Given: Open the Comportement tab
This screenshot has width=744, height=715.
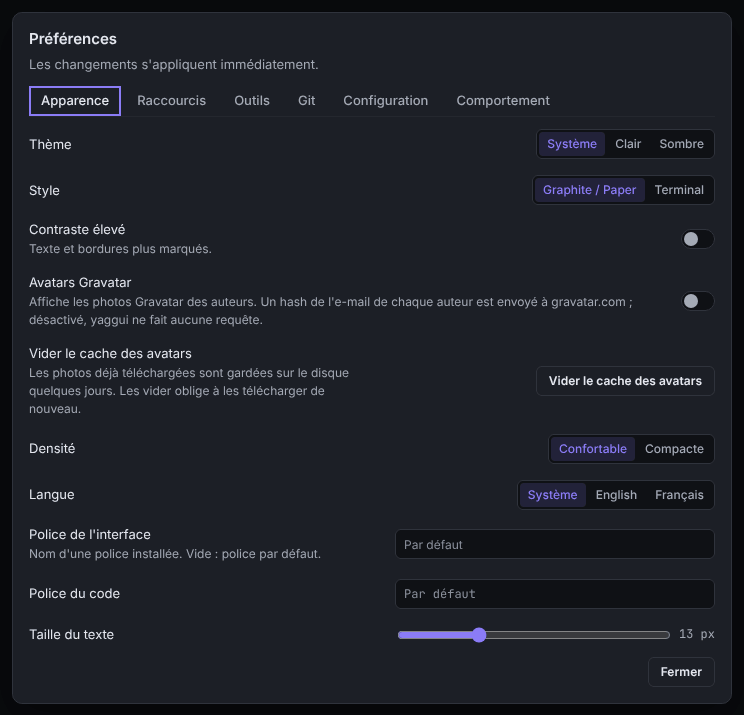Looking at the screenshot, I should 503,101.
